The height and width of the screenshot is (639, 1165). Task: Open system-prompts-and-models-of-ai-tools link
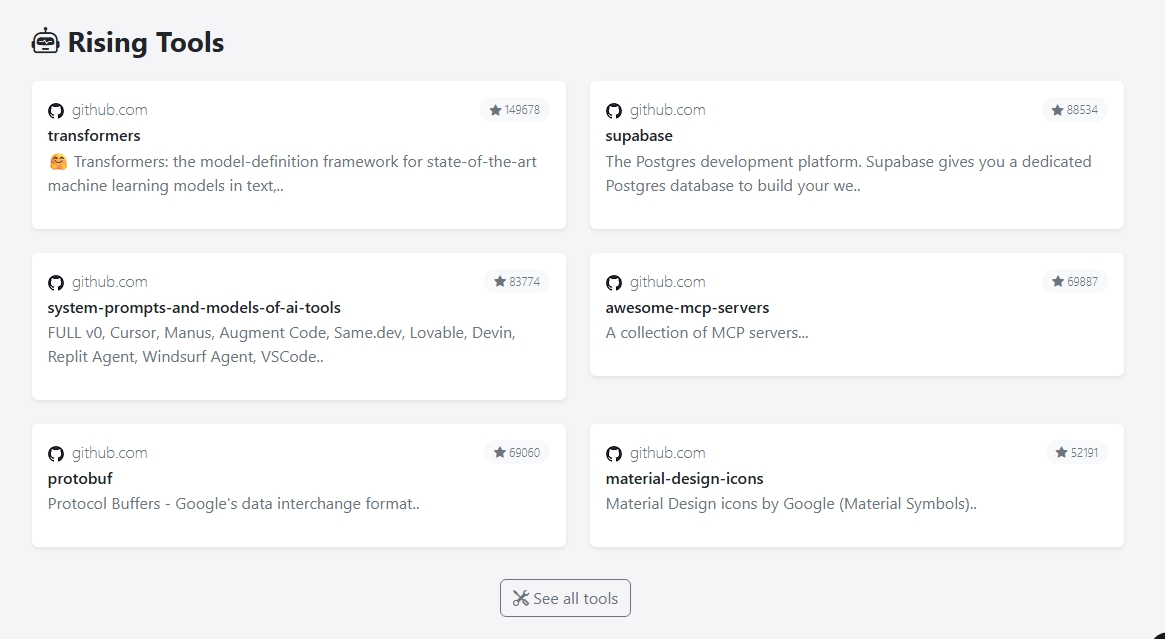pos(194,307)
